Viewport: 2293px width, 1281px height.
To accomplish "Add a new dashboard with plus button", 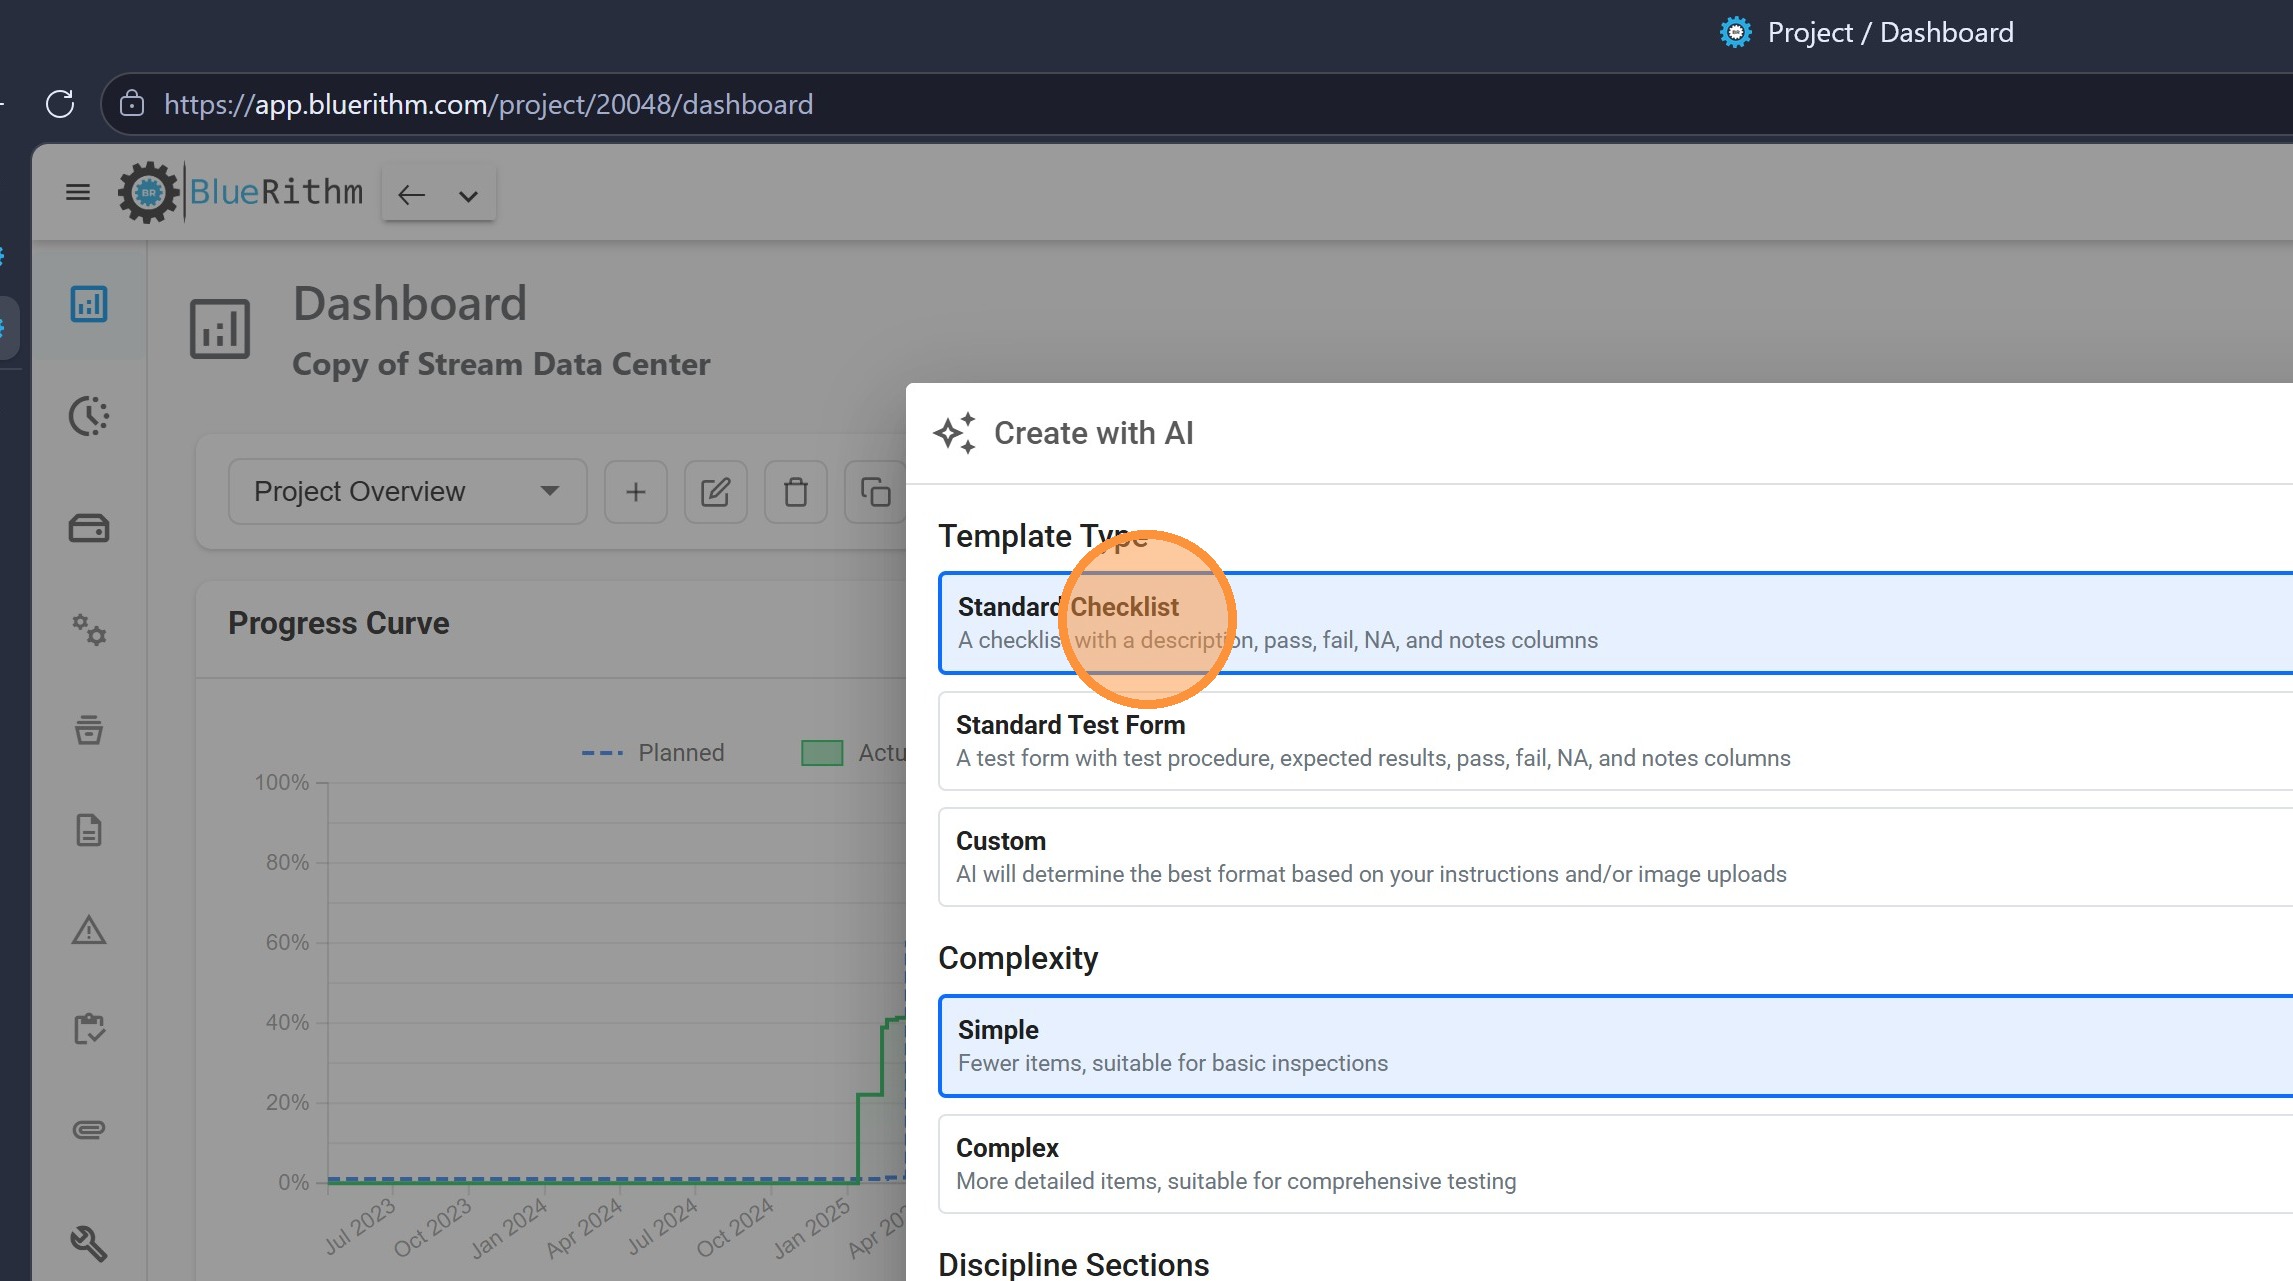I will tap(636, 492).
